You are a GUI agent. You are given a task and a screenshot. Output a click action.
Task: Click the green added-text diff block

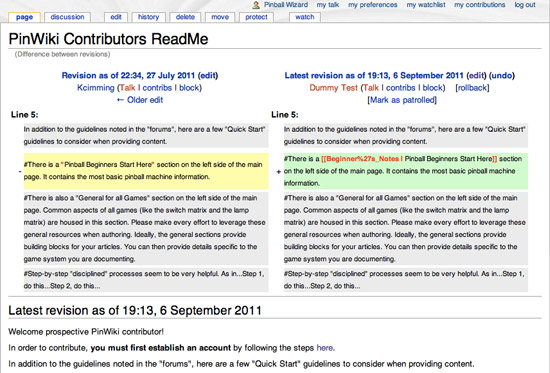[x=406, y=171]
